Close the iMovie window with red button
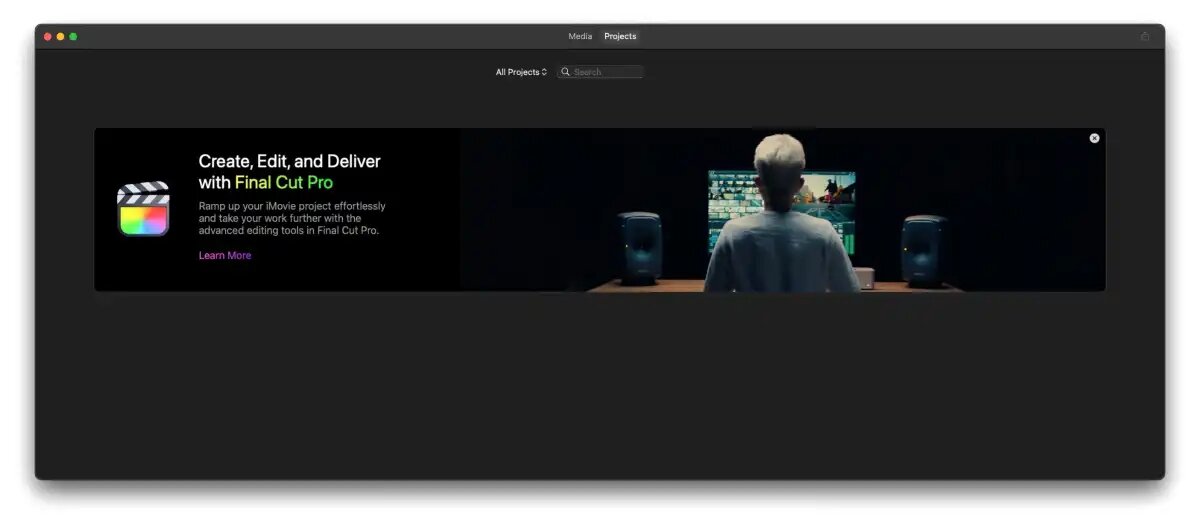This screenshot has height=527, width=1200. [x=47, y=36]
